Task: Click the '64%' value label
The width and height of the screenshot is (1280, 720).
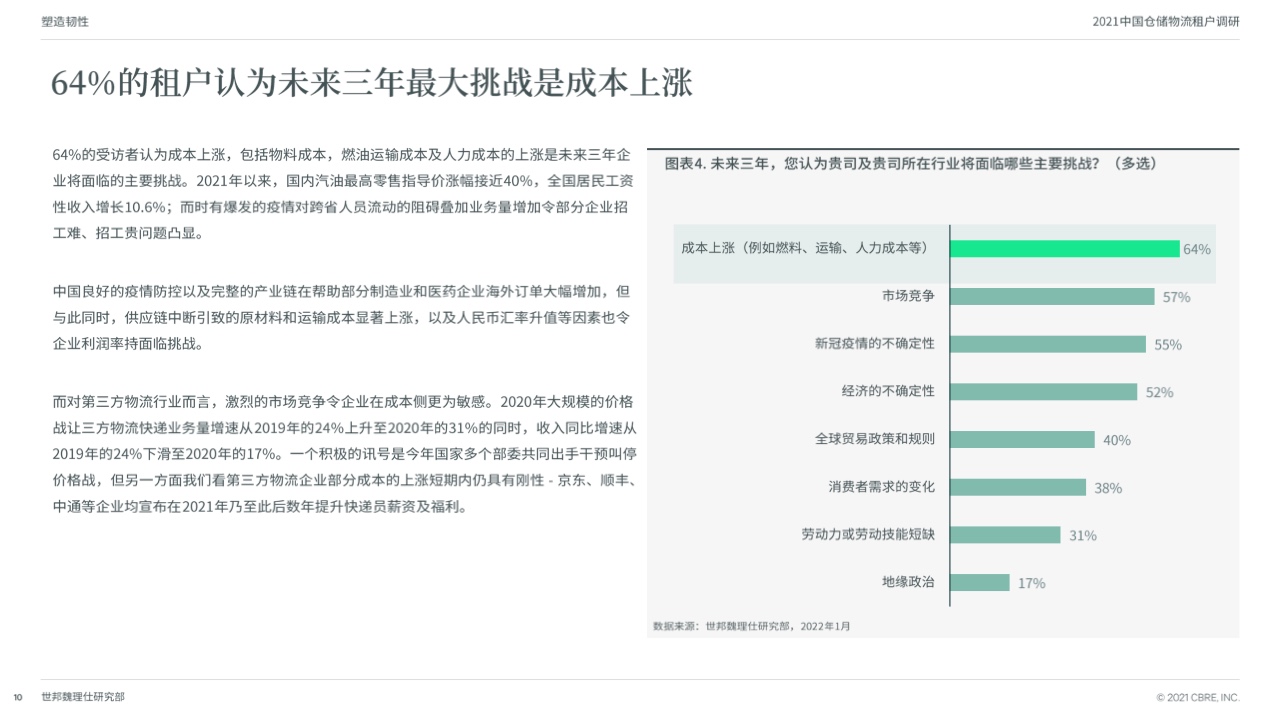Action: point(1197,249)
